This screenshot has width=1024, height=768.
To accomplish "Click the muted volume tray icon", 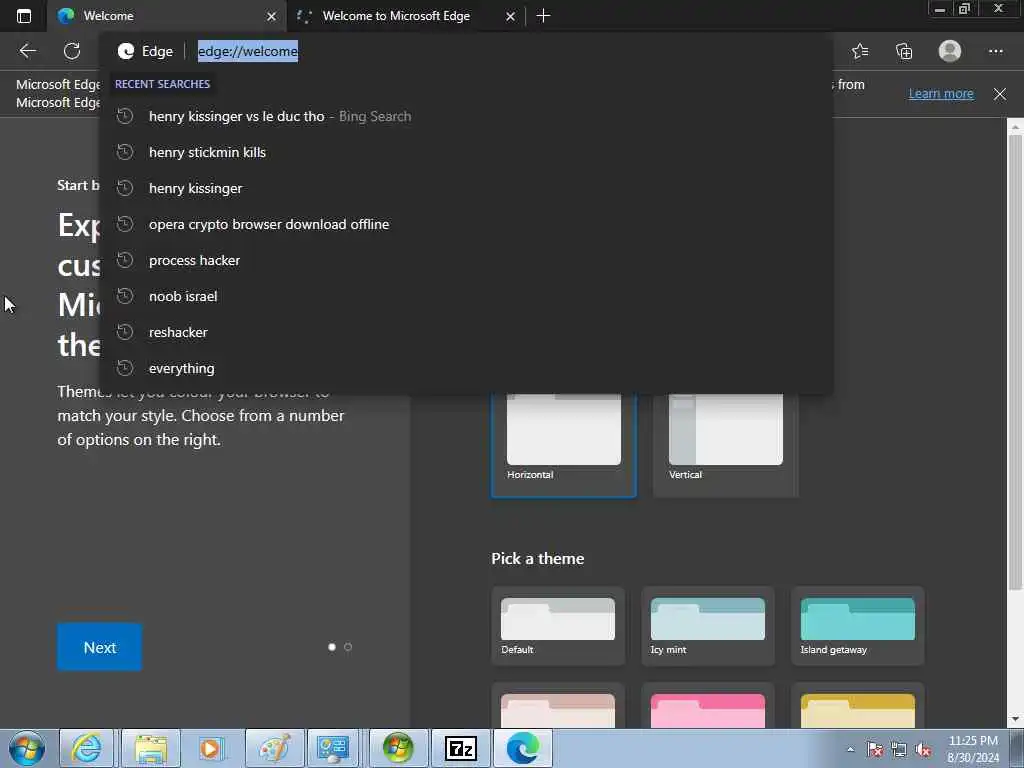I will pyautogui.click(x=923, y=750).
